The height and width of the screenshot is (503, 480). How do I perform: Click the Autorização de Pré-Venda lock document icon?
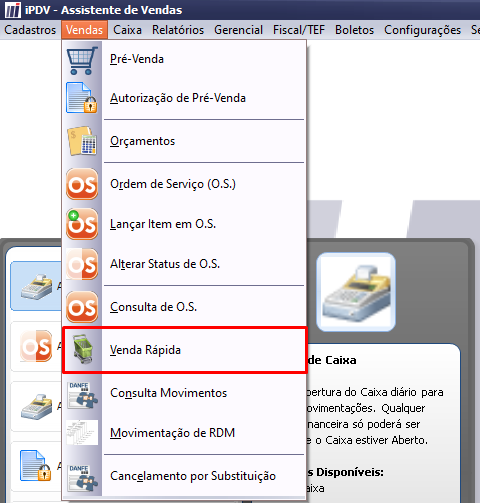(x=82, y=98)
